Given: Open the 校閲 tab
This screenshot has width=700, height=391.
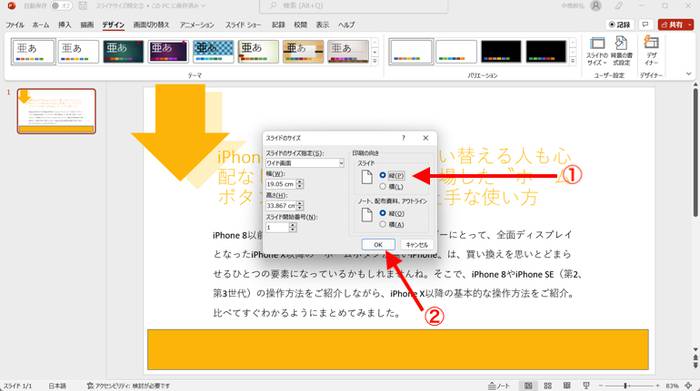Looking at the screenshot, I should (x=300, y=25).
